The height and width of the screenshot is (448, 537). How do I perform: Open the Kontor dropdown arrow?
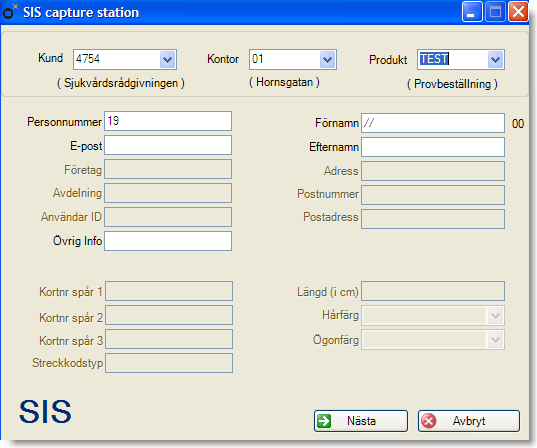click(x=328, y=60)
